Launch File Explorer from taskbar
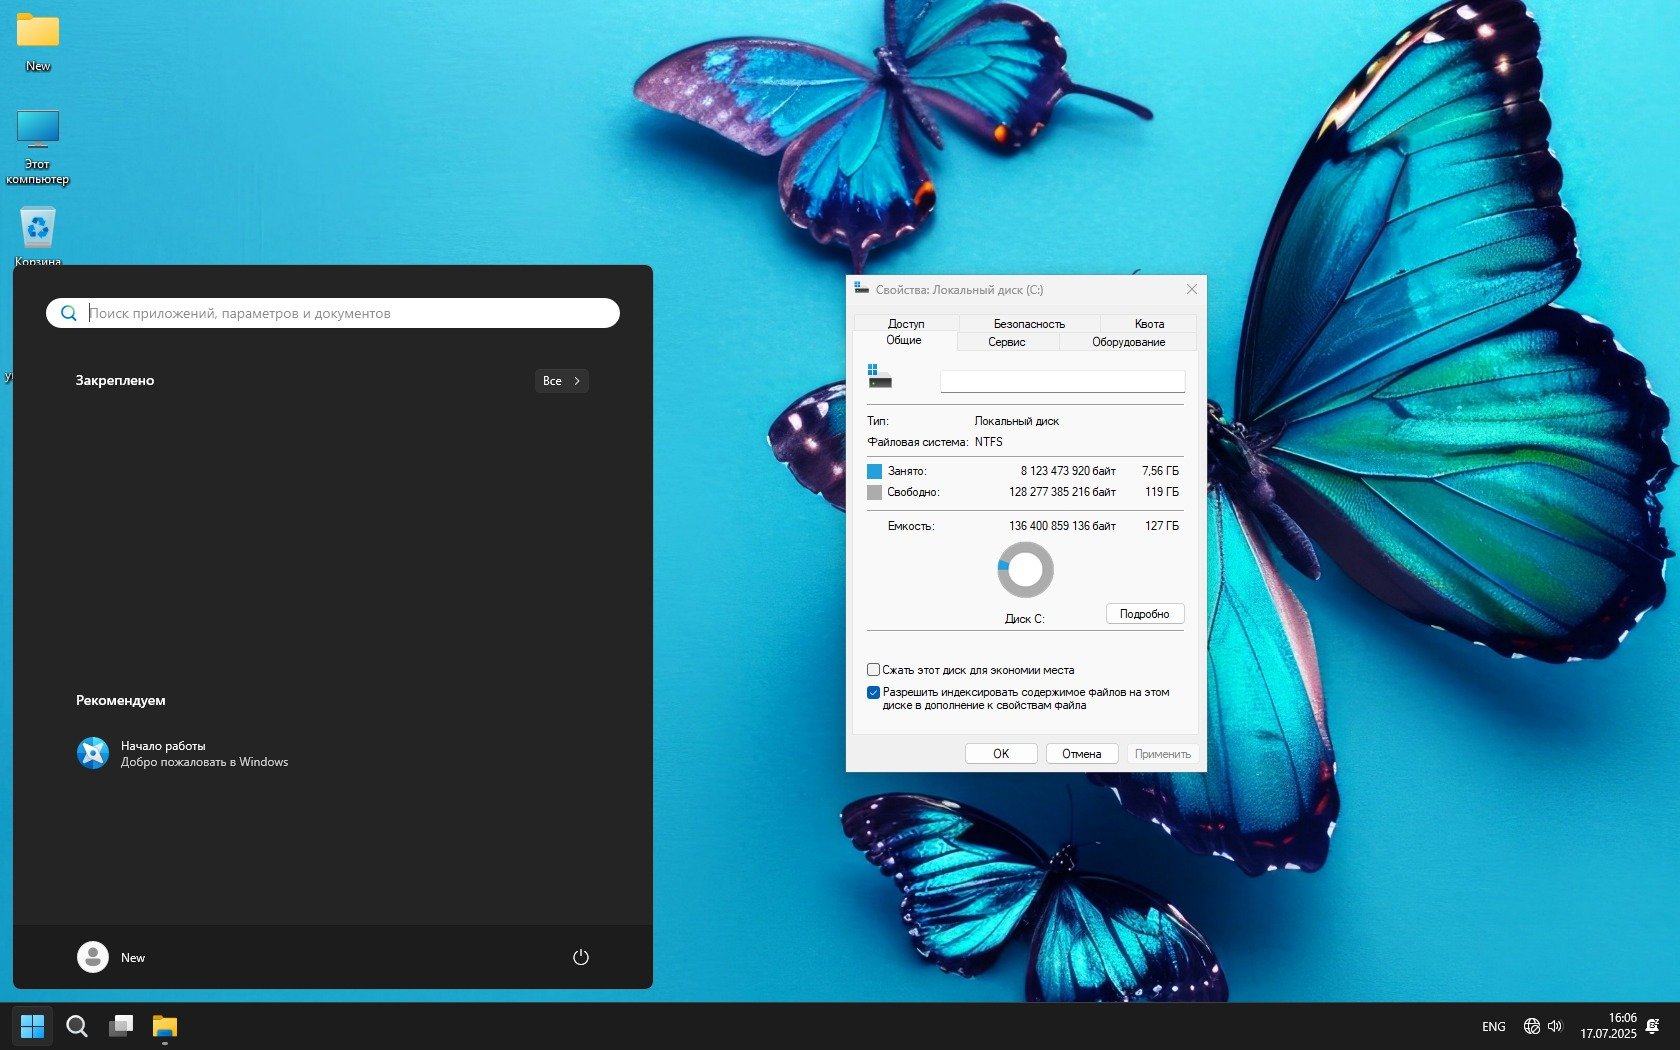1680x1050 pixels. pos(165,1026)
